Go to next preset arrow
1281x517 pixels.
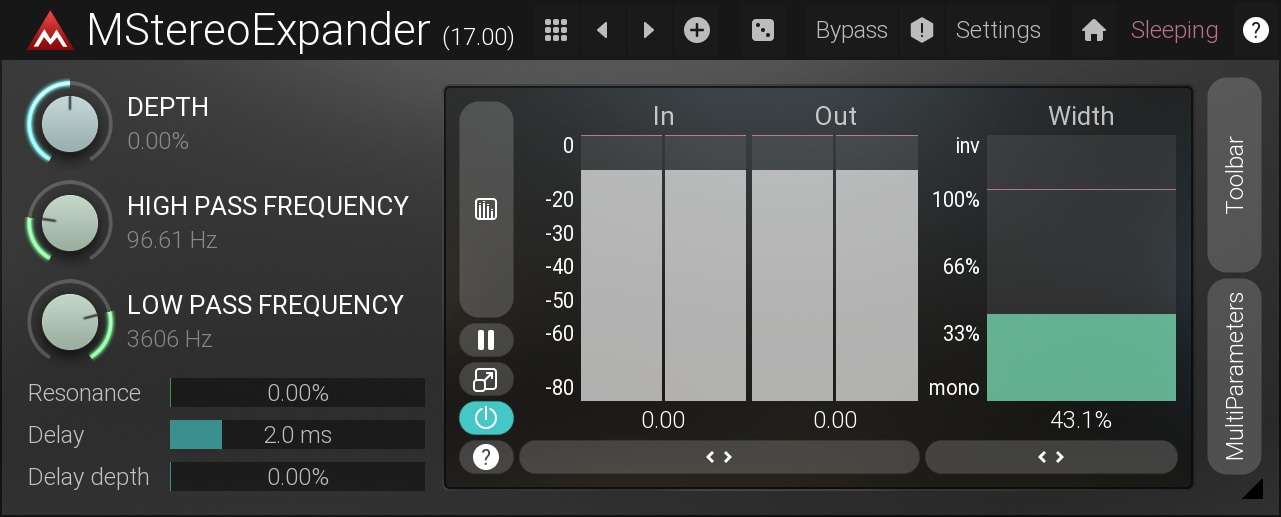pos(649,30)
